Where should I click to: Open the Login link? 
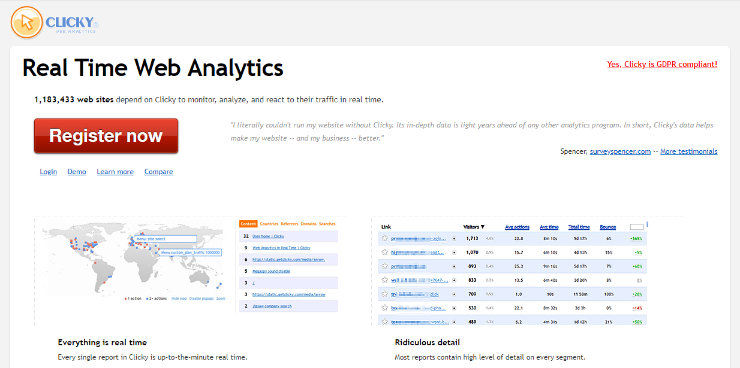pos(49,172)
